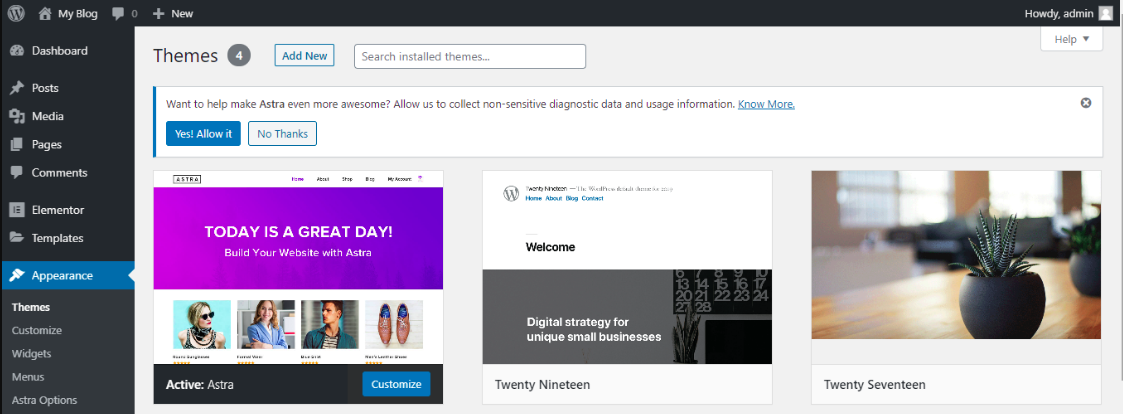Viewport: 1123px width, 414px height.
Task: Click the admin user avatar
Action: [1106, 13]
